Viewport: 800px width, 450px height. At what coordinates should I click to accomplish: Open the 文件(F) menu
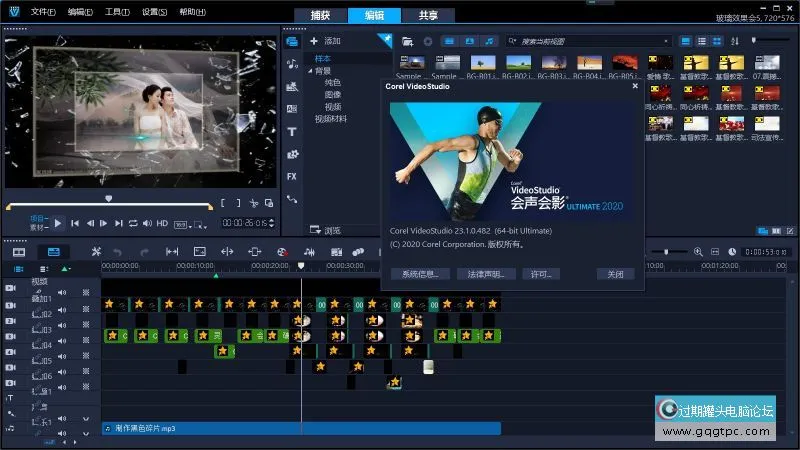(43, 11)
